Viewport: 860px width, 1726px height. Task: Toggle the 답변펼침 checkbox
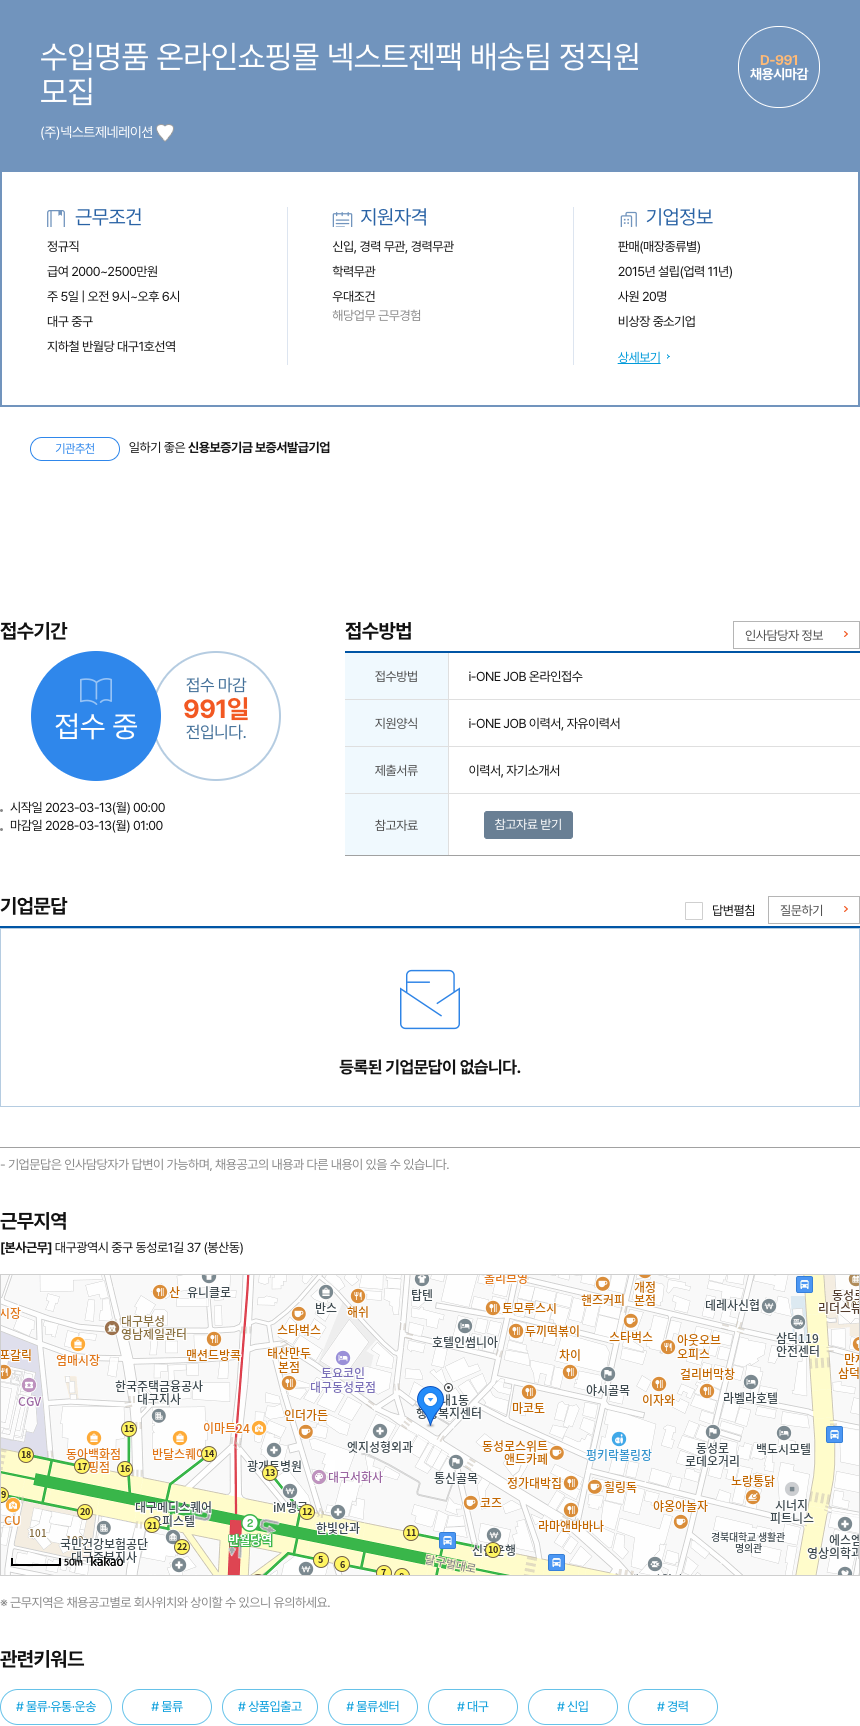pyautogui.click(x=694, y=910)
